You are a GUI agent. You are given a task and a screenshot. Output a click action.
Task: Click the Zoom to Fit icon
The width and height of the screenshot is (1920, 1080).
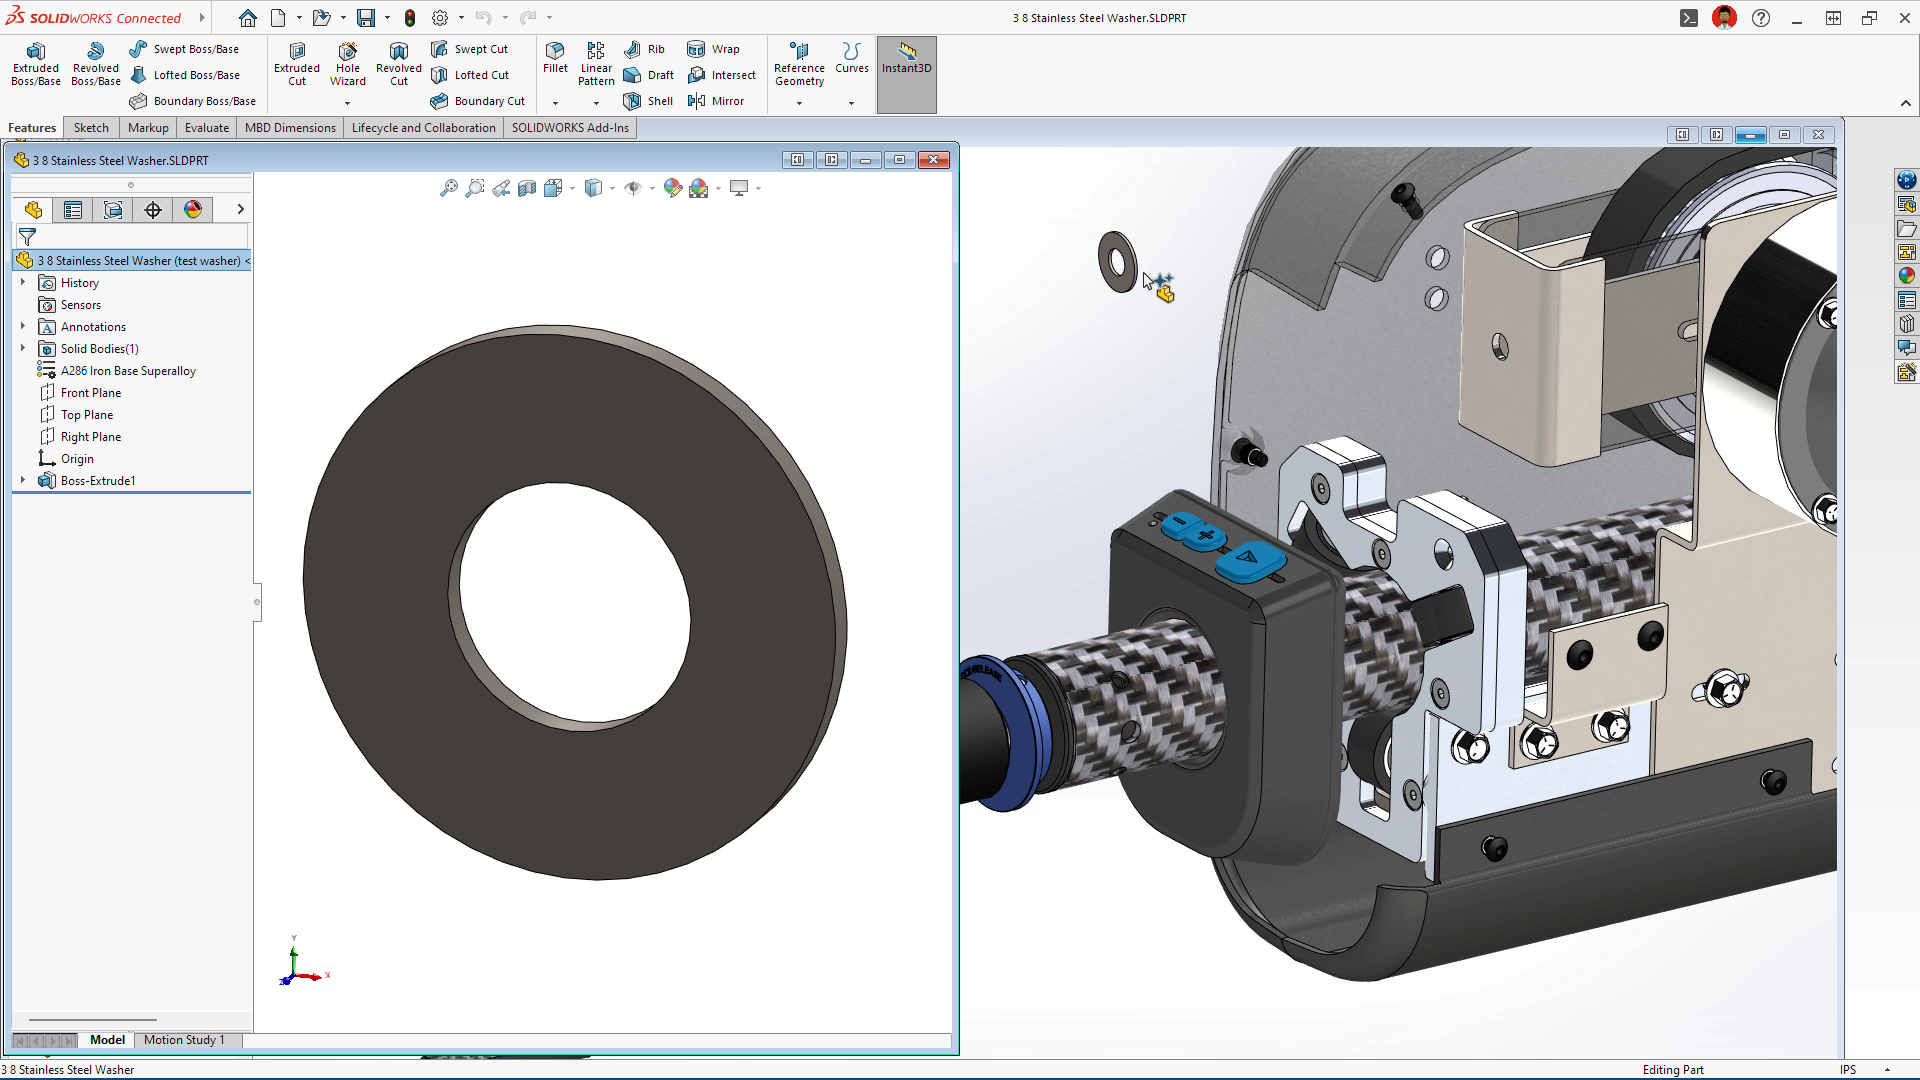point(447,187)
